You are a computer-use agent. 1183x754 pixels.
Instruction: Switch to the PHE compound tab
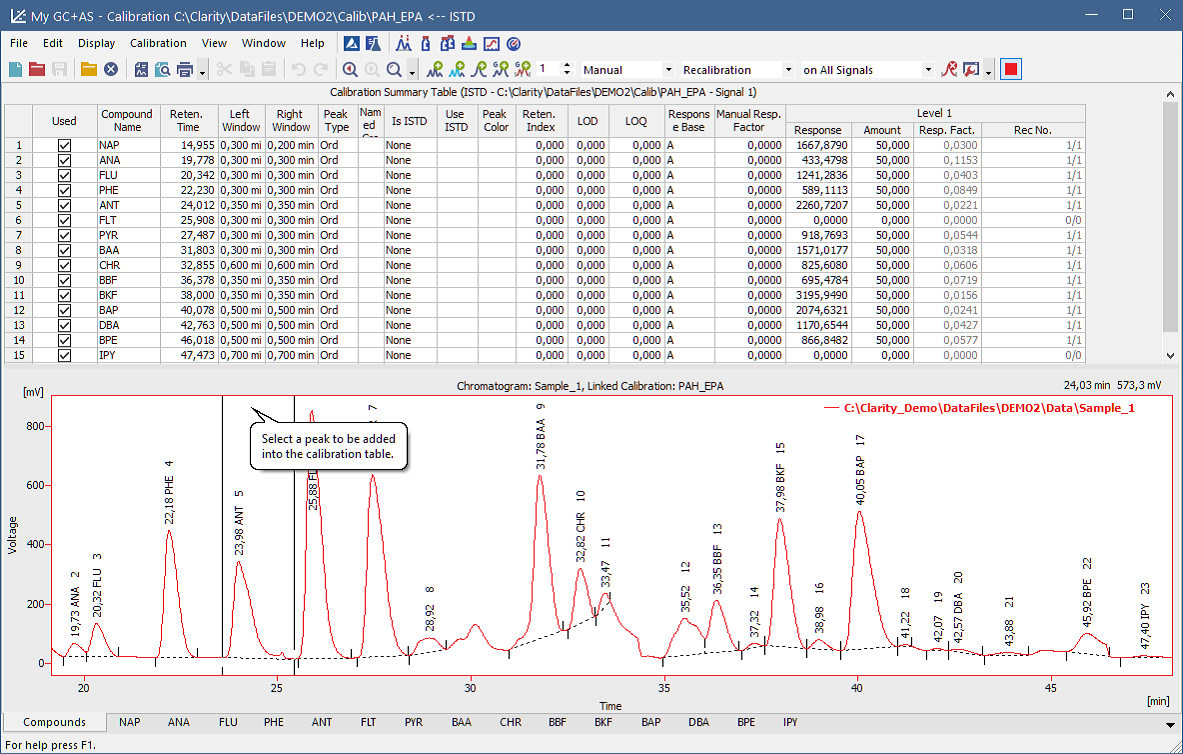[274, 721]
